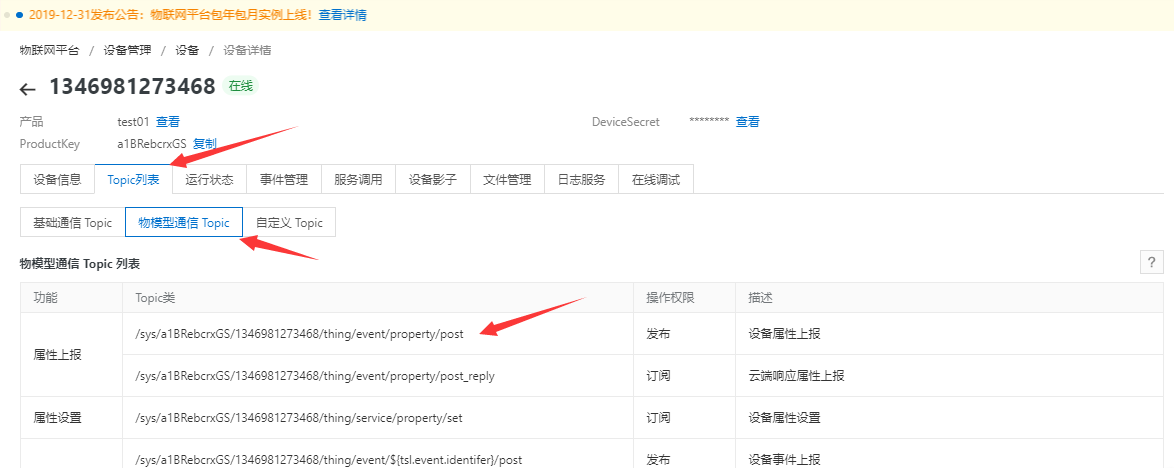Switch to 日志服务 tab

click(x=581, y=180)
